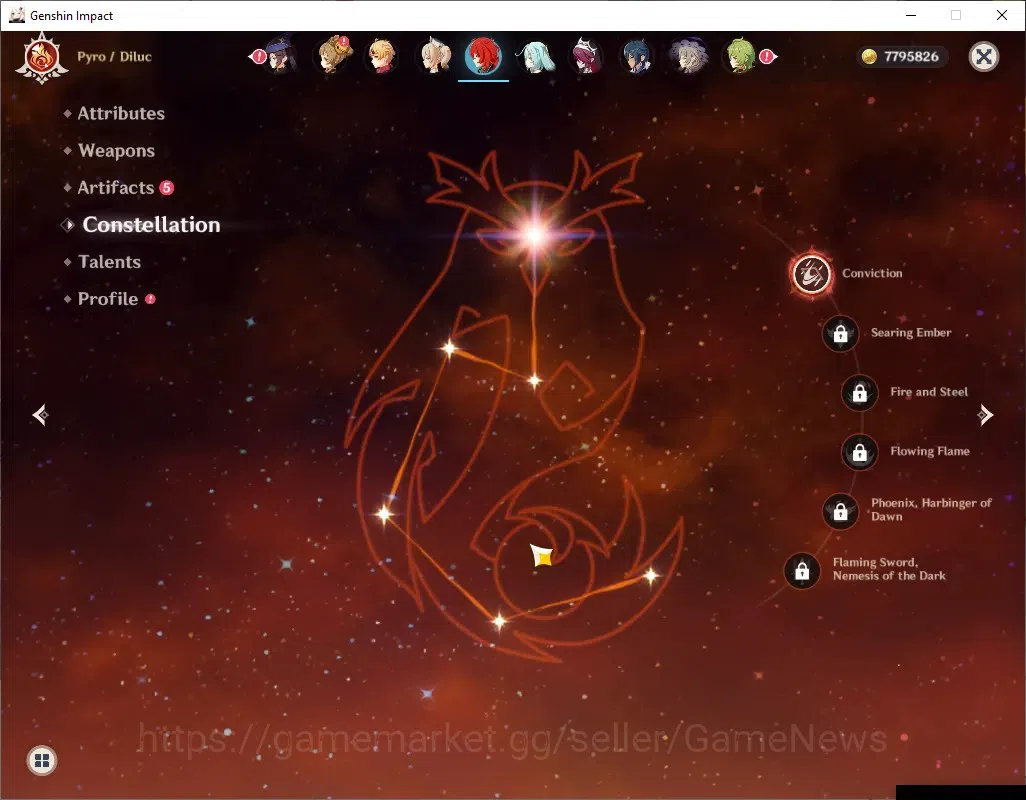Click the Mora coin icon
Image resolution: width=1026 pixels, height=800 pixels.
click(x=869, y=57)
